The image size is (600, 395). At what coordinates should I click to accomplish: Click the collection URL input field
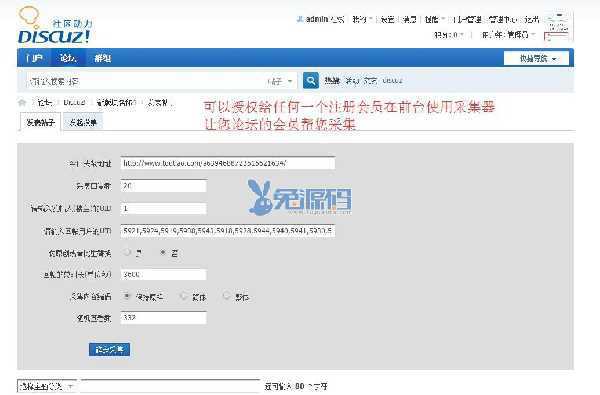[x=228, y=163]
